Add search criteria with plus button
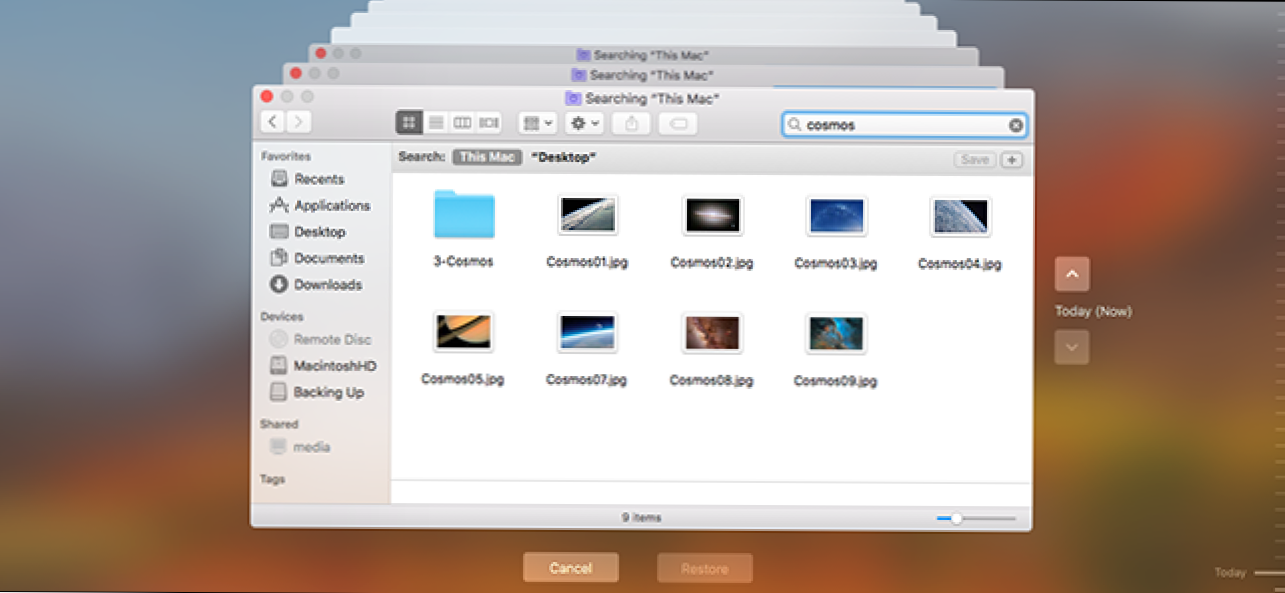Screen dimensions: 1285x593 point(1011,160)
